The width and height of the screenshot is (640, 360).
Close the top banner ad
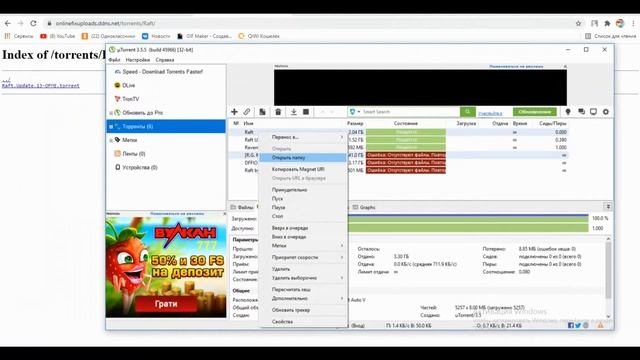click(x=565, y=67)
